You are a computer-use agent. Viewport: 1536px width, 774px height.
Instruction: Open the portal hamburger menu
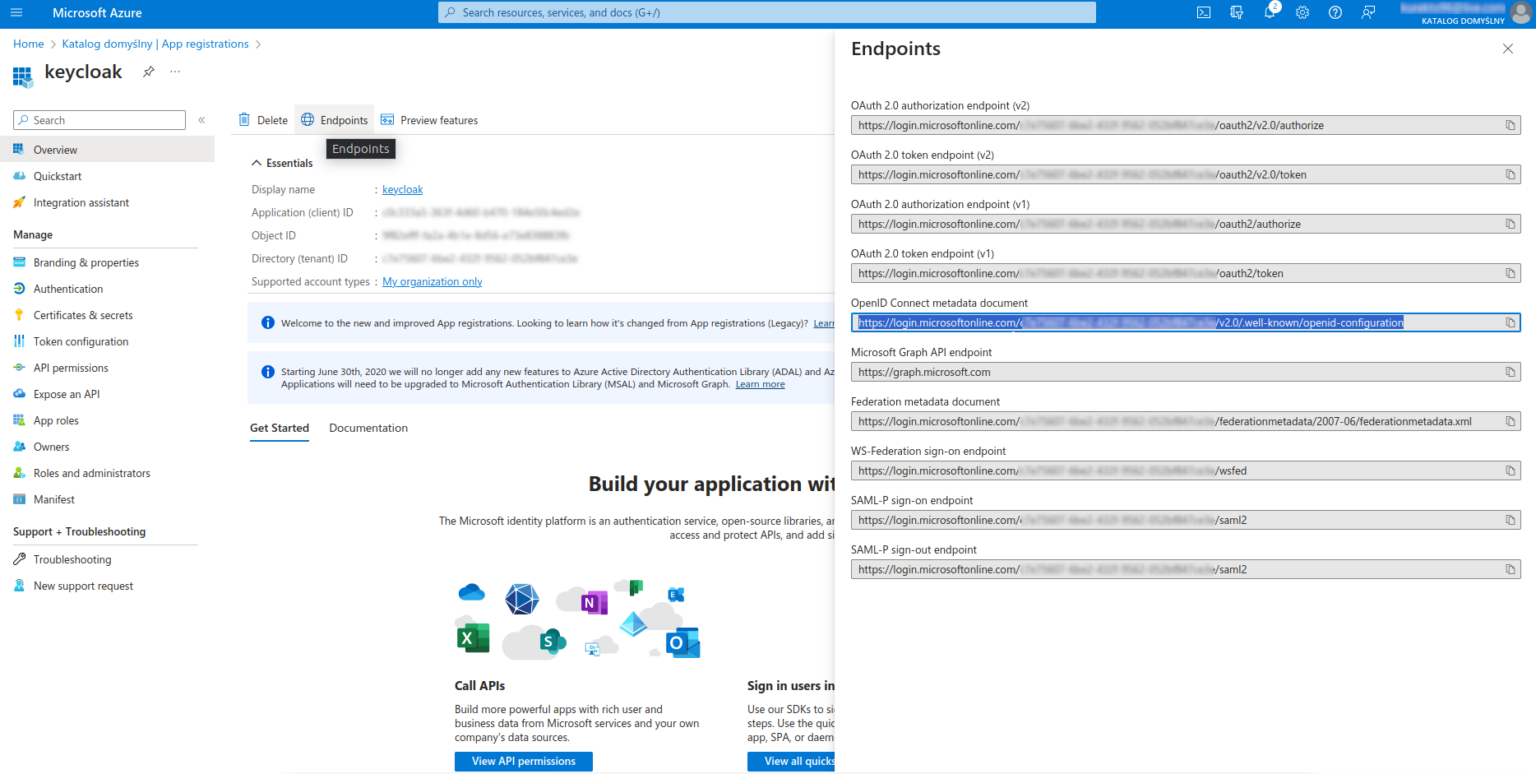point(15,12)
